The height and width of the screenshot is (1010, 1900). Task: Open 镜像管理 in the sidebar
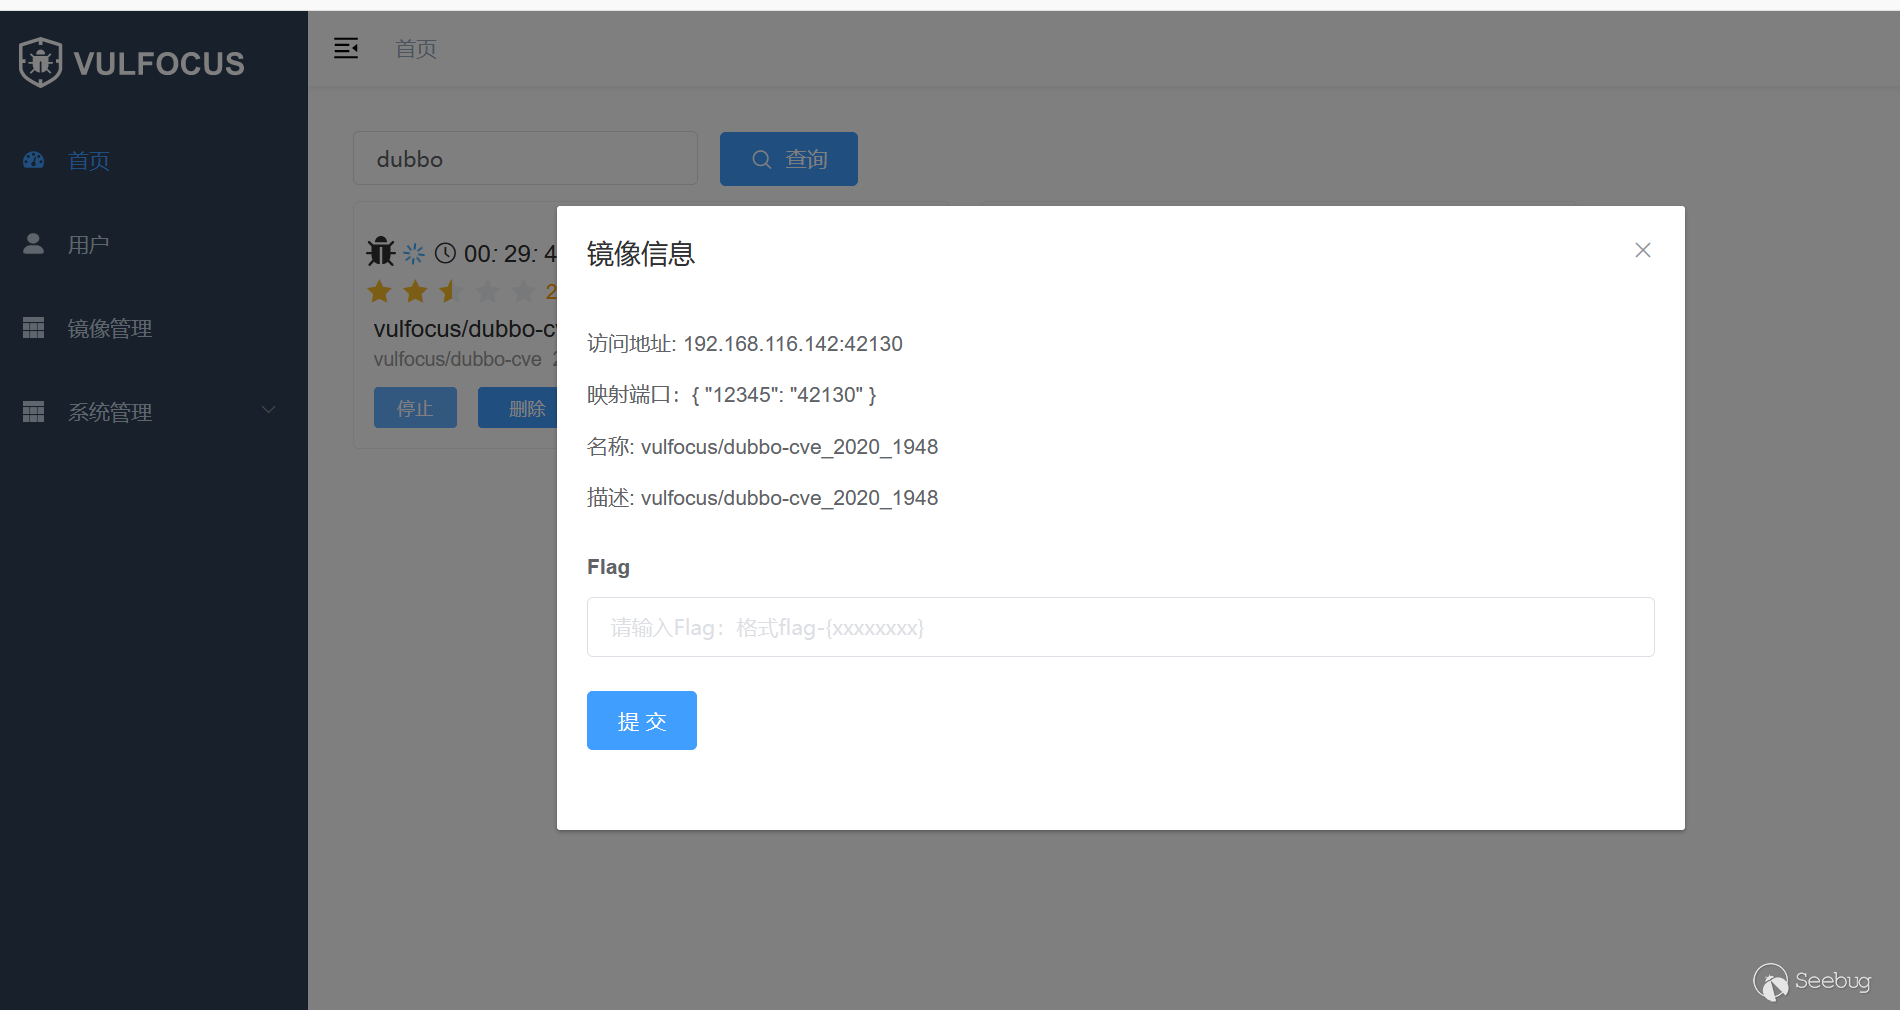pyautogui.click(x=154, y=328)
